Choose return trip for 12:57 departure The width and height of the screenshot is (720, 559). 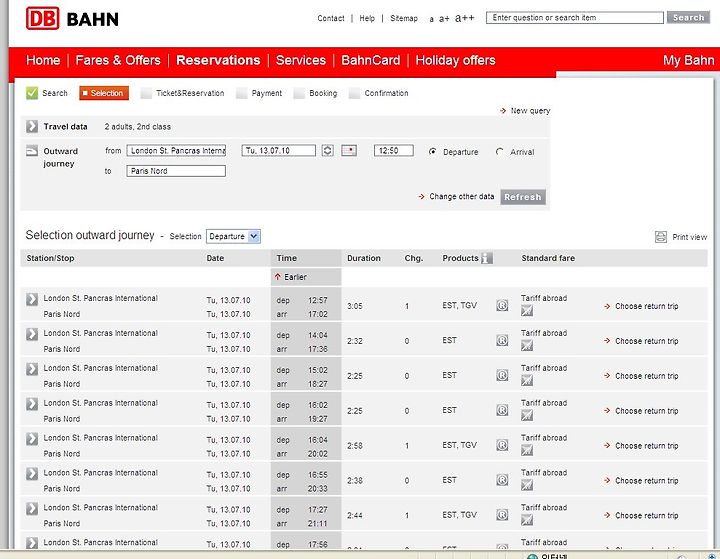coord(641,306)
